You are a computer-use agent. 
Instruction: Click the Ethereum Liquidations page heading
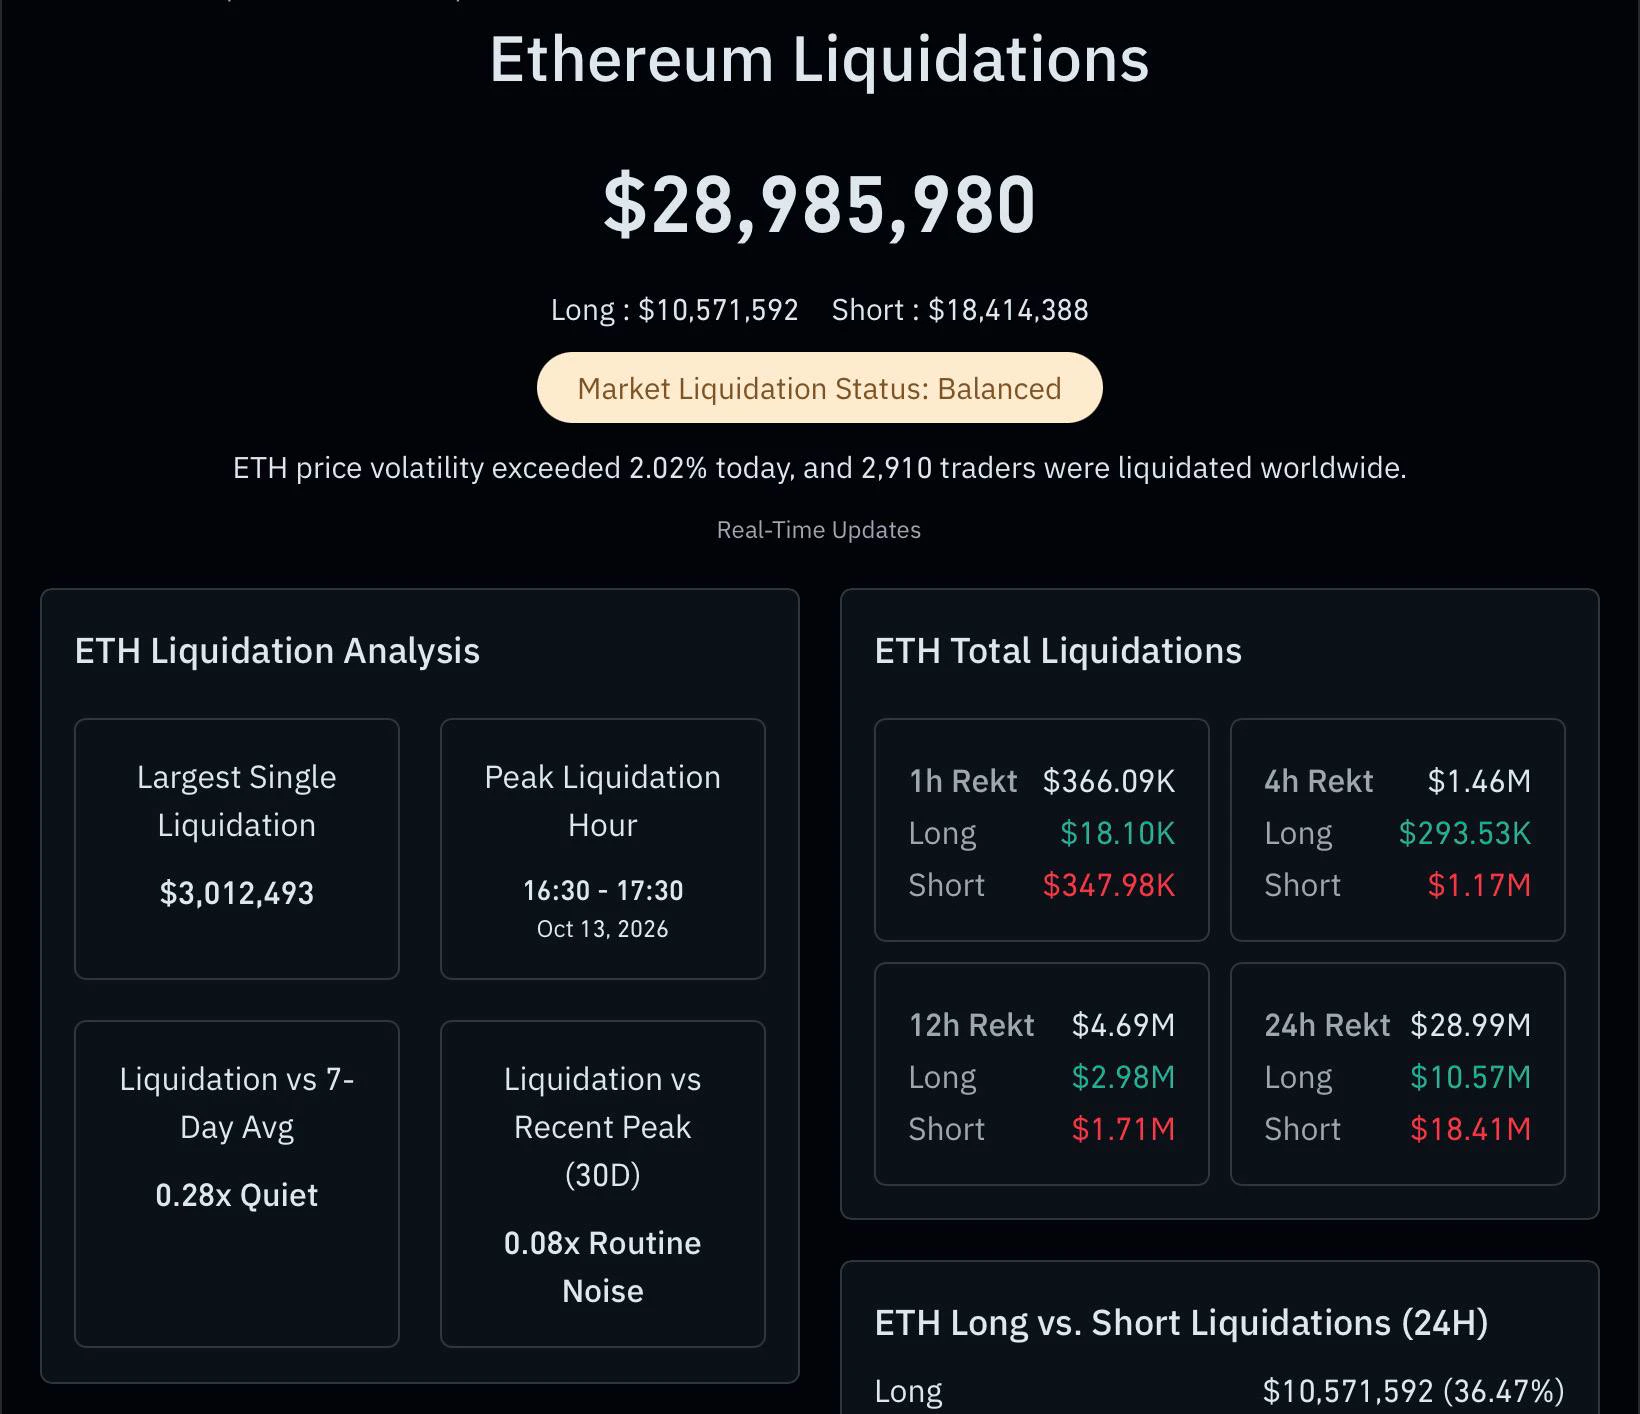point(819,60)
